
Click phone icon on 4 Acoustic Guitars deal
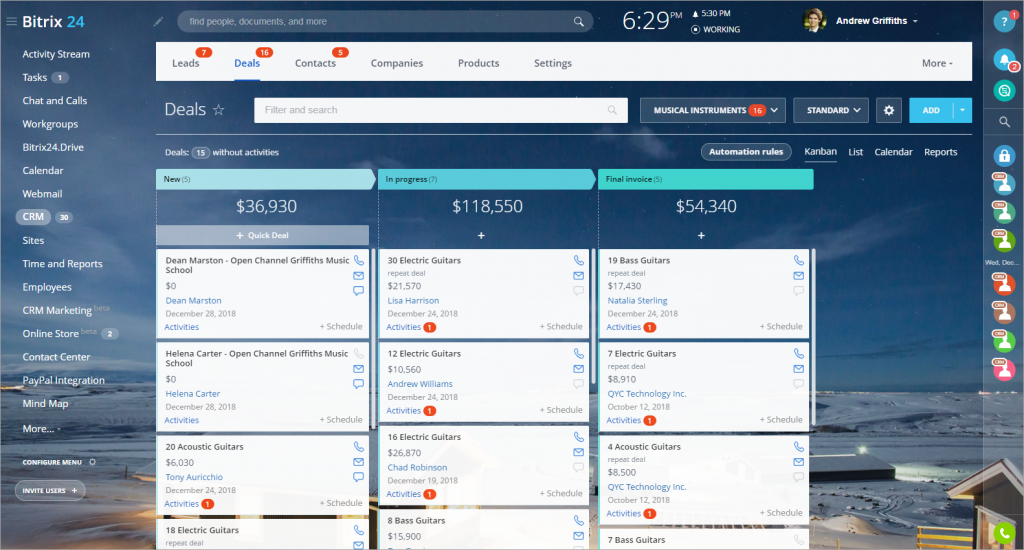click(799, 447)
